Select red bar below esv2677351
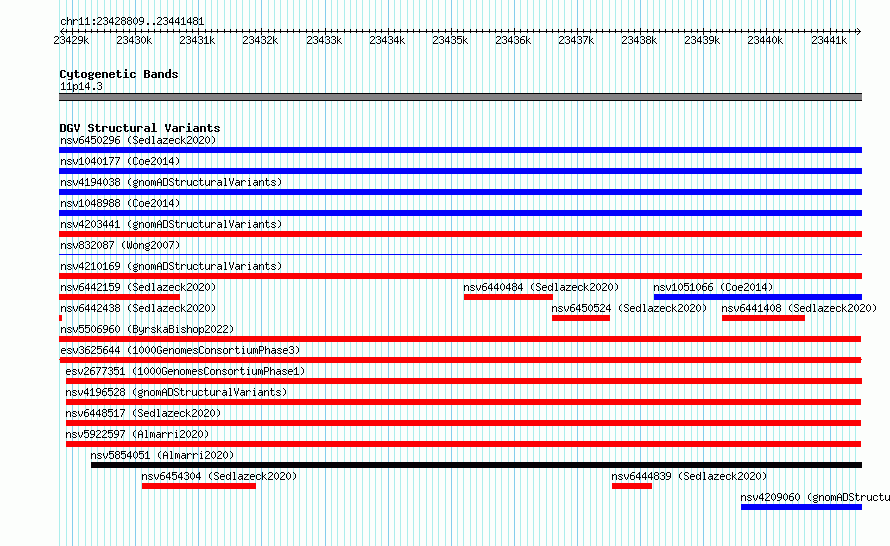 pos(464,381)
